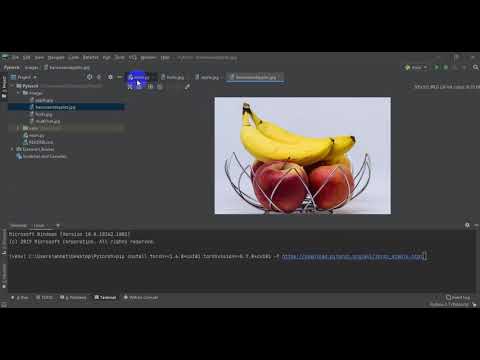Open the run configuration dropdown
This screenshot has width=480, height=360.
[x=416, y=67]
